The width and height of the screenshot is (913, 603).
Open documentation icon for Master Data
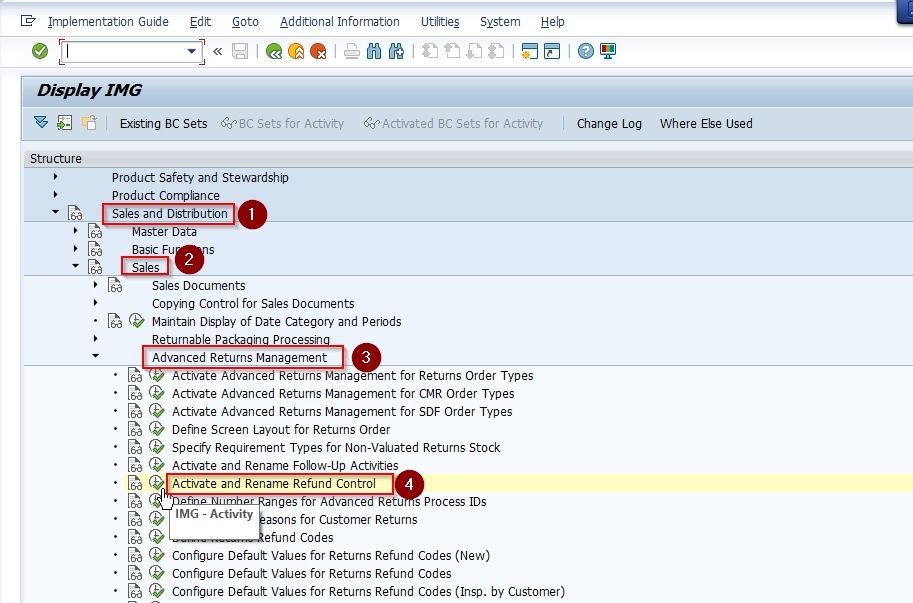95,231
